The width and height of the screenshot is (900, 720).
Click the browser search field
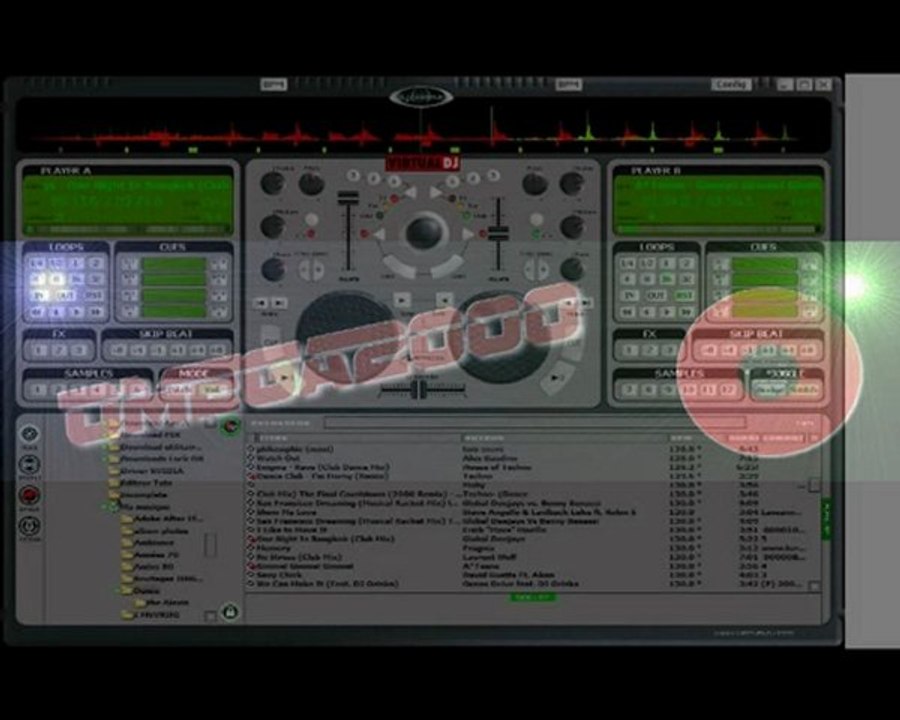tap(535, 424)
